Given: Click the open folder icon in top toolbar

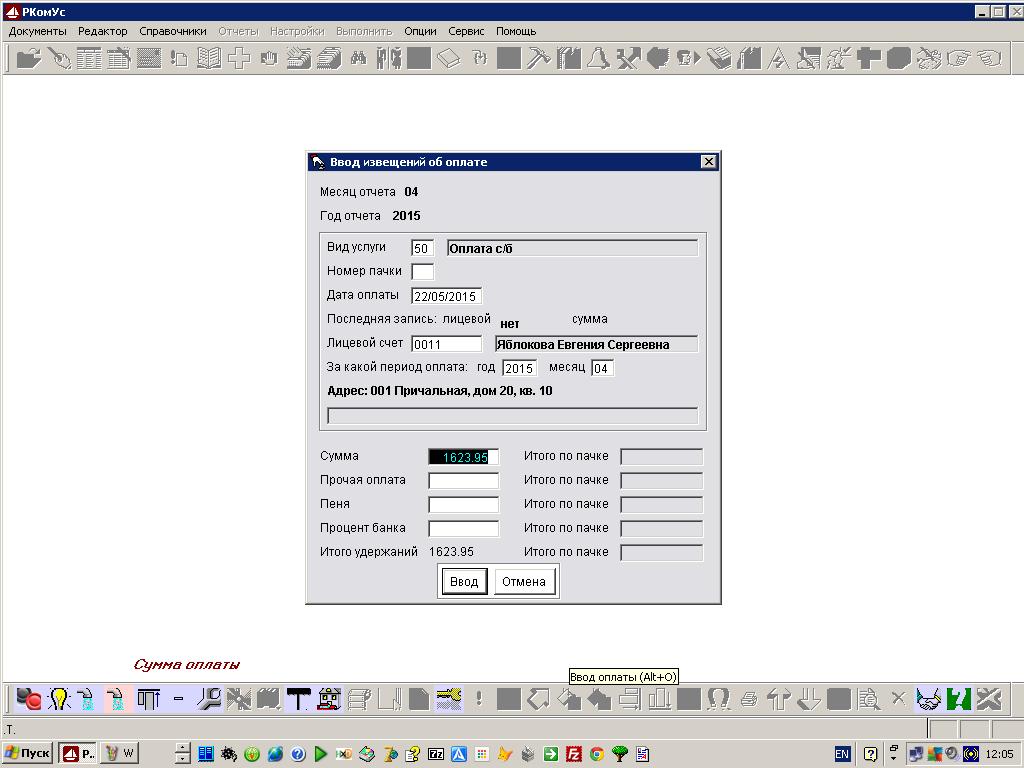Looking at the screenshot, I should coord(28,58).
